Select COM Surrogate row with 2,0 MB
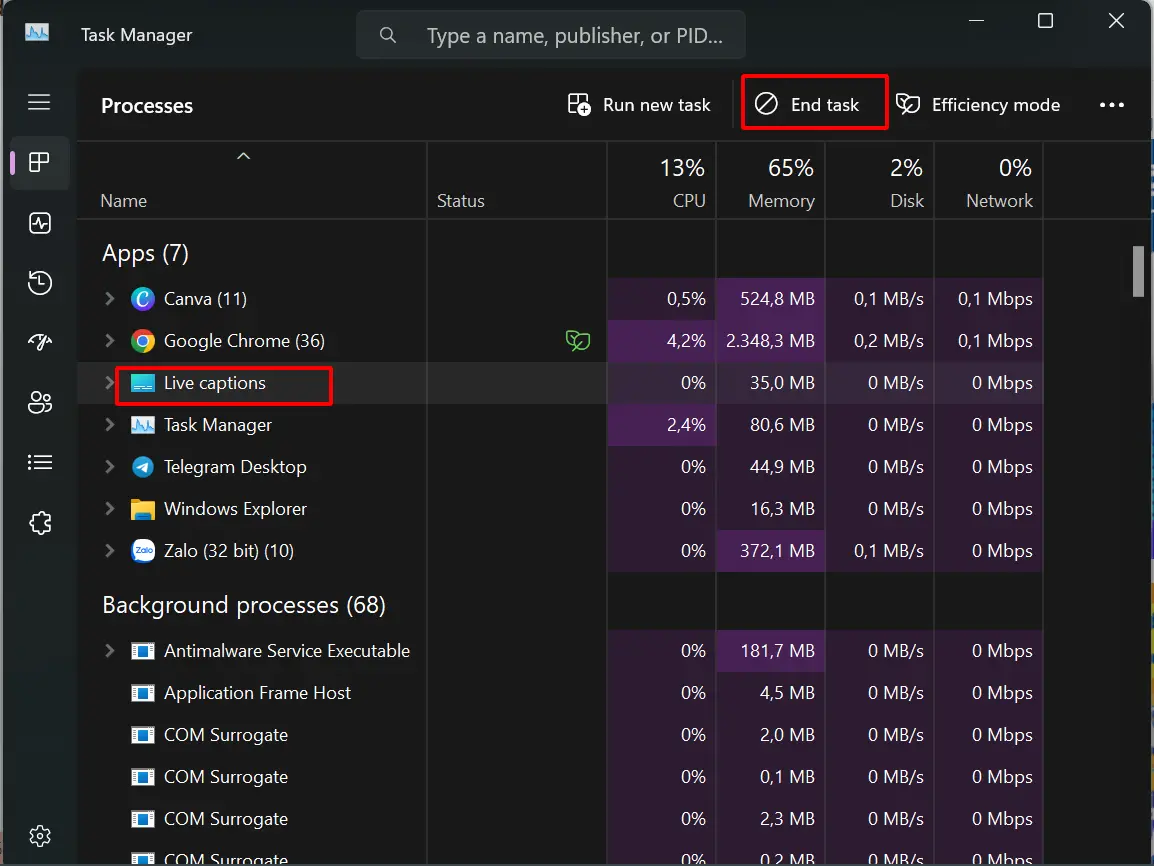Screen dimensions: 1154x866 (x=559, y=734)
